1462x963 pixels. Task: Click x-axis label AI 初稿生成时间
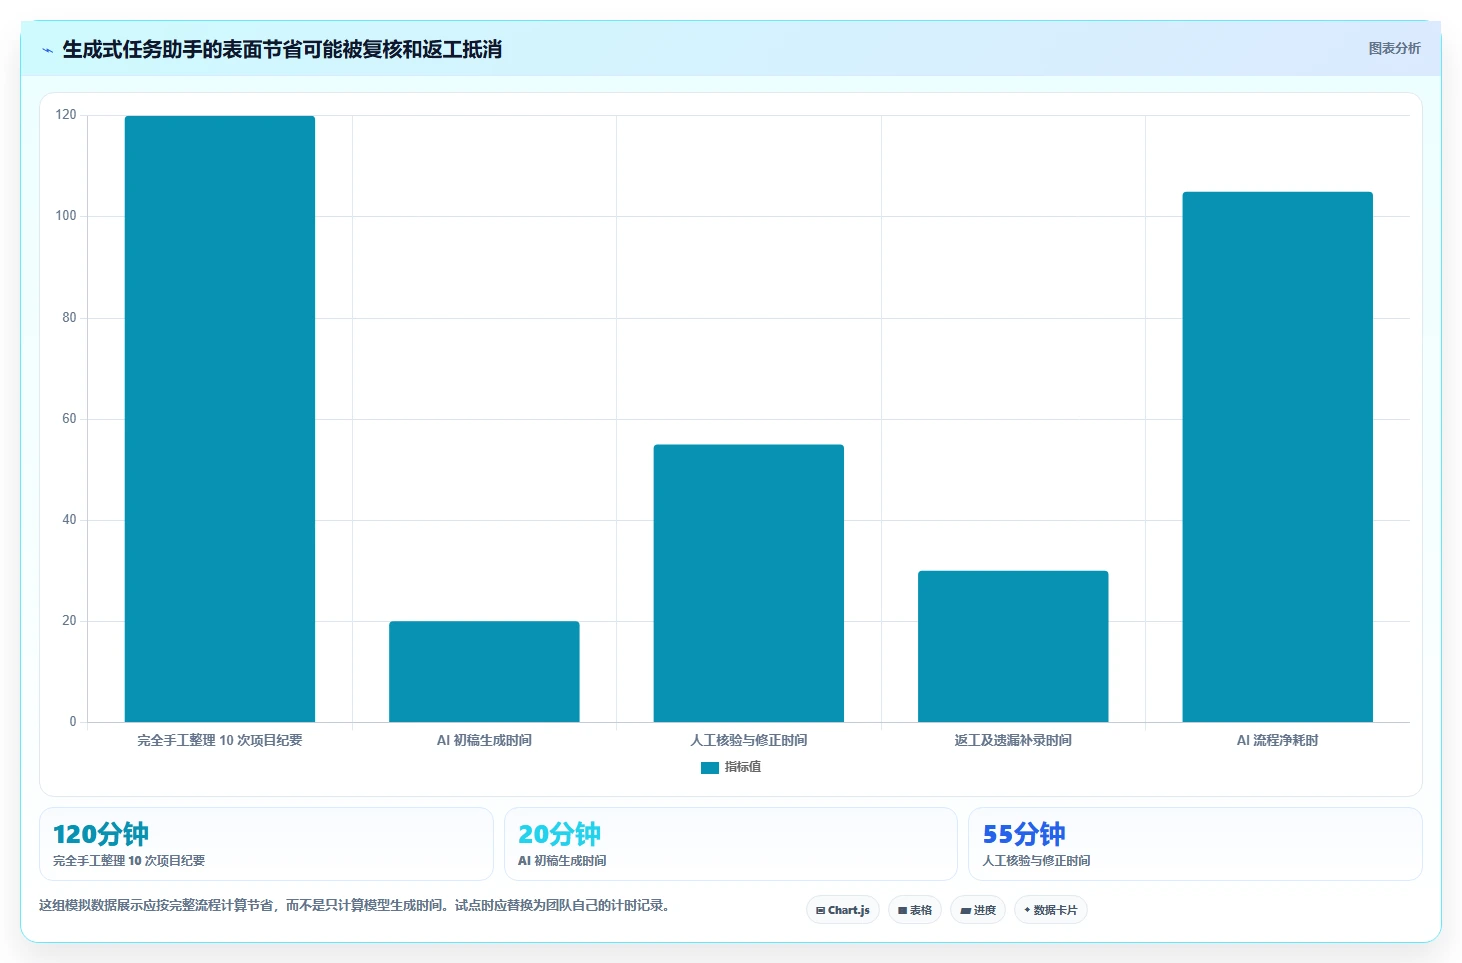tap(484, 740)
